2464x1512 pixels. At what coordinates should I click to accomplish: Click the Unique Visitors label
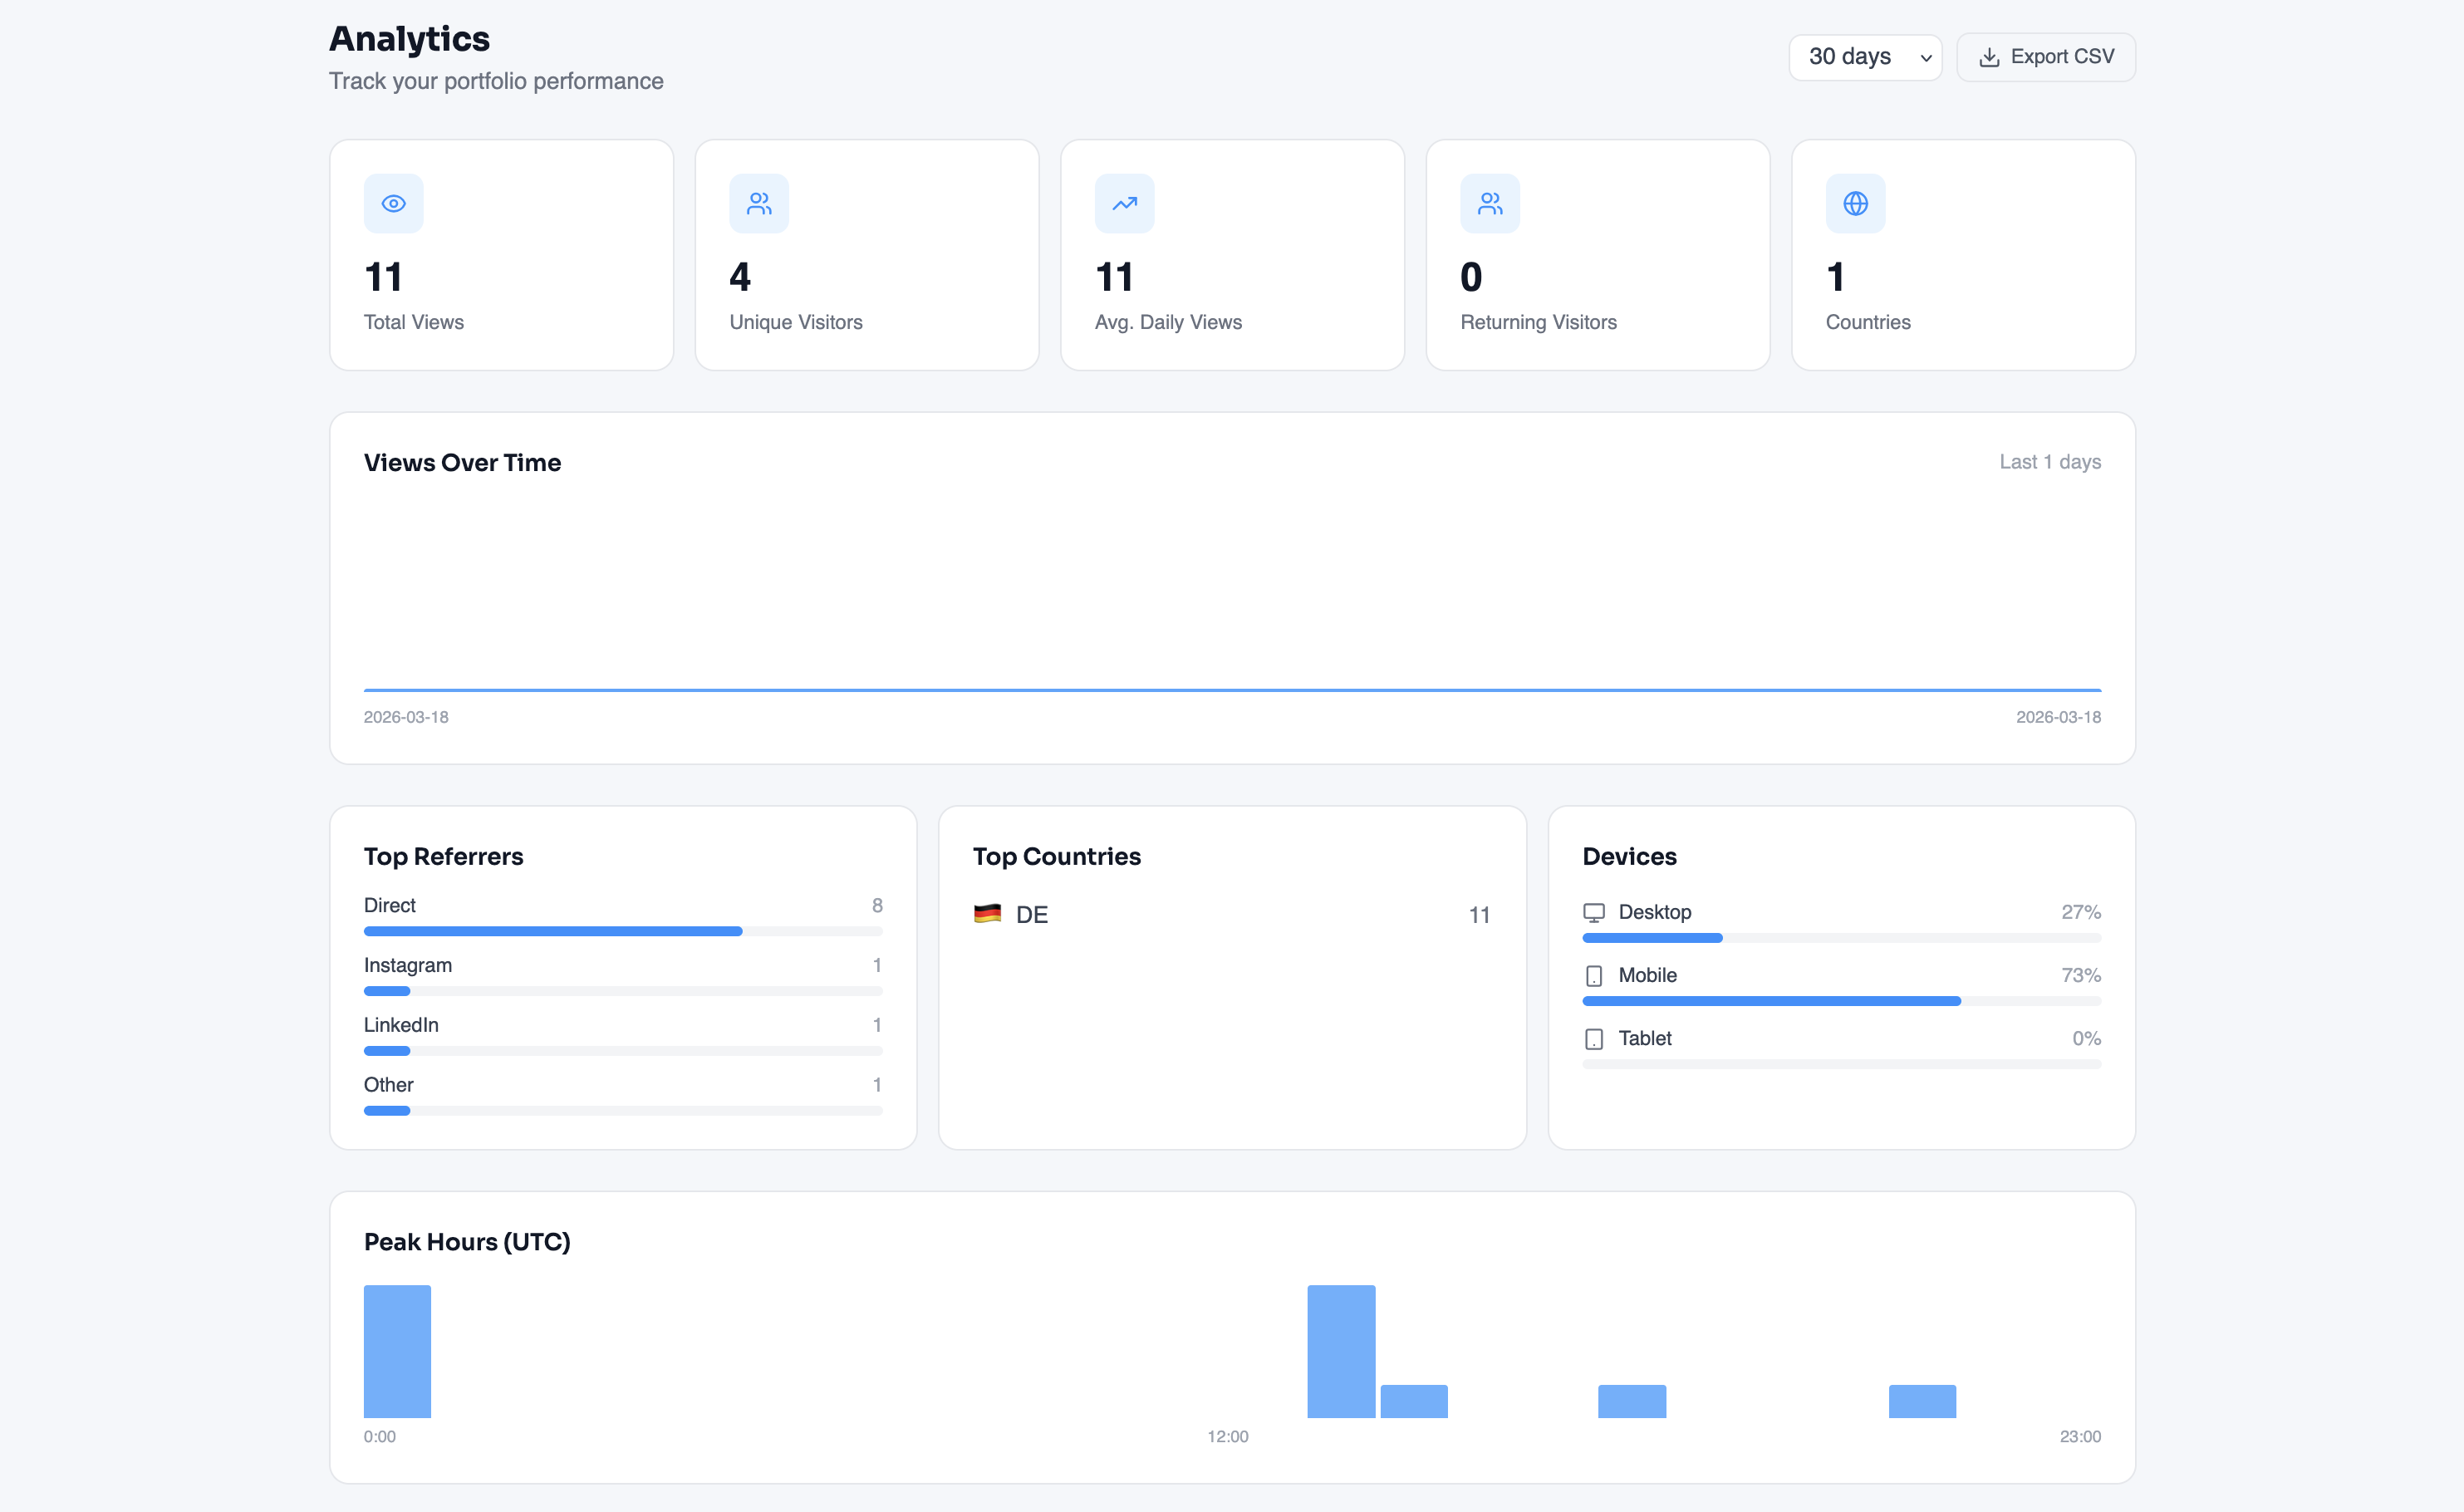[x=796, y=322]
